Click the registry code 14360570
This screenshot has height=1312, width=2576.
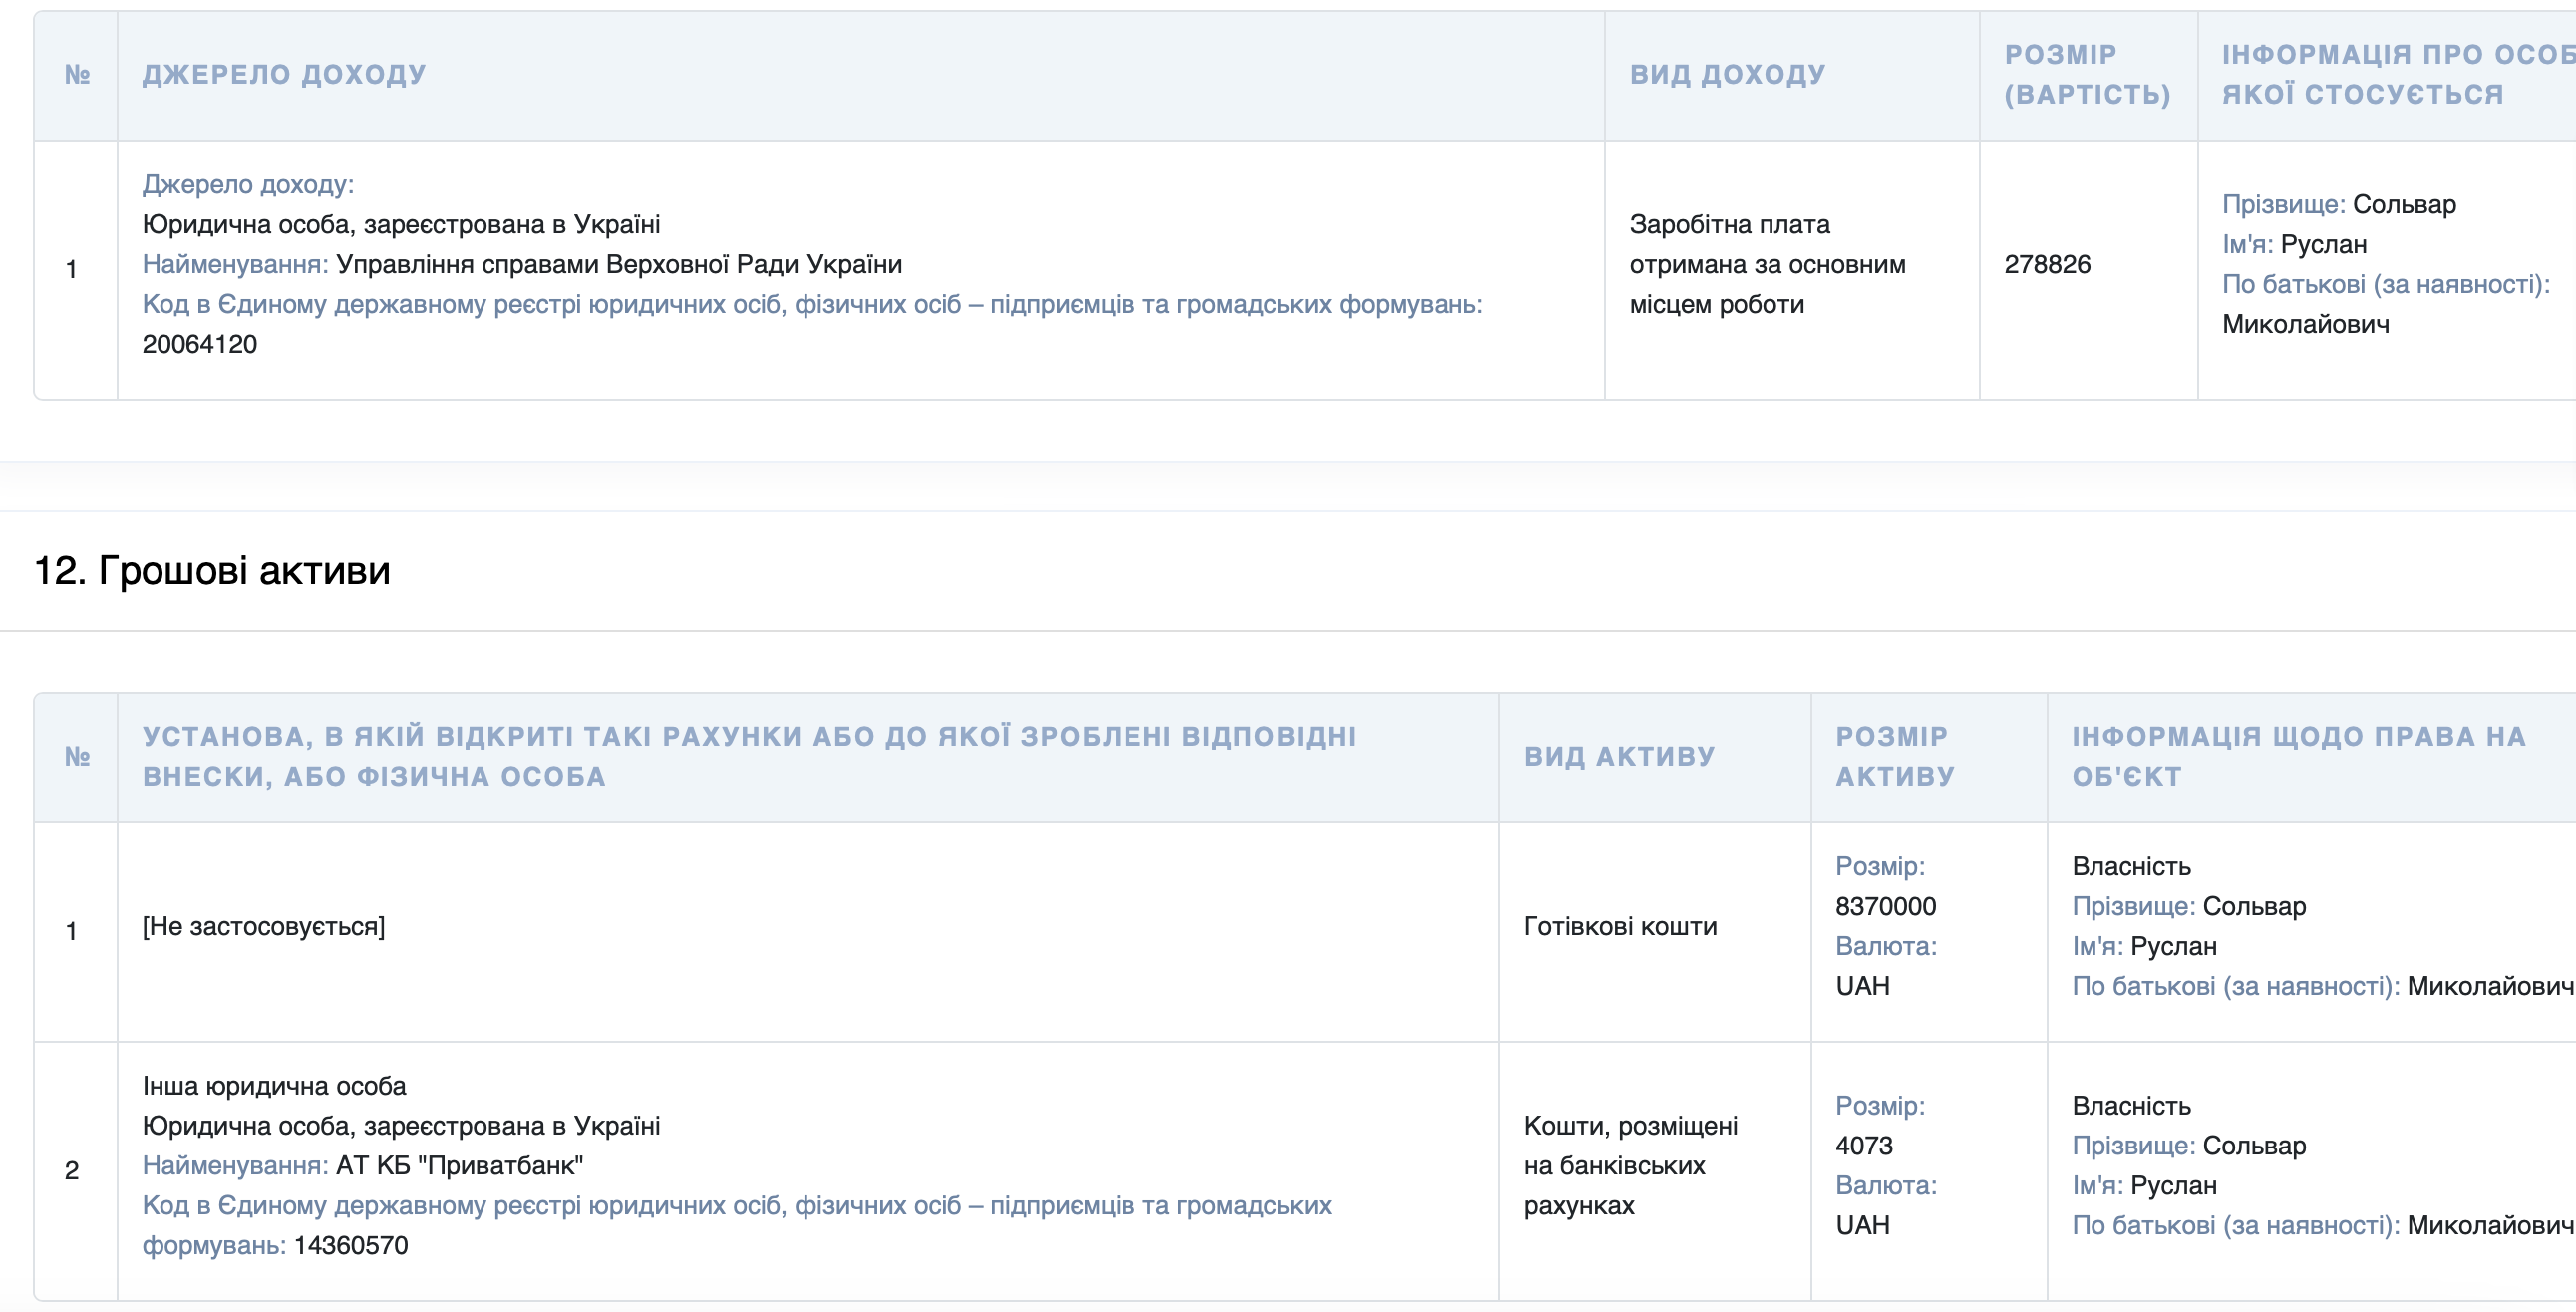(x=351, y=1245)
